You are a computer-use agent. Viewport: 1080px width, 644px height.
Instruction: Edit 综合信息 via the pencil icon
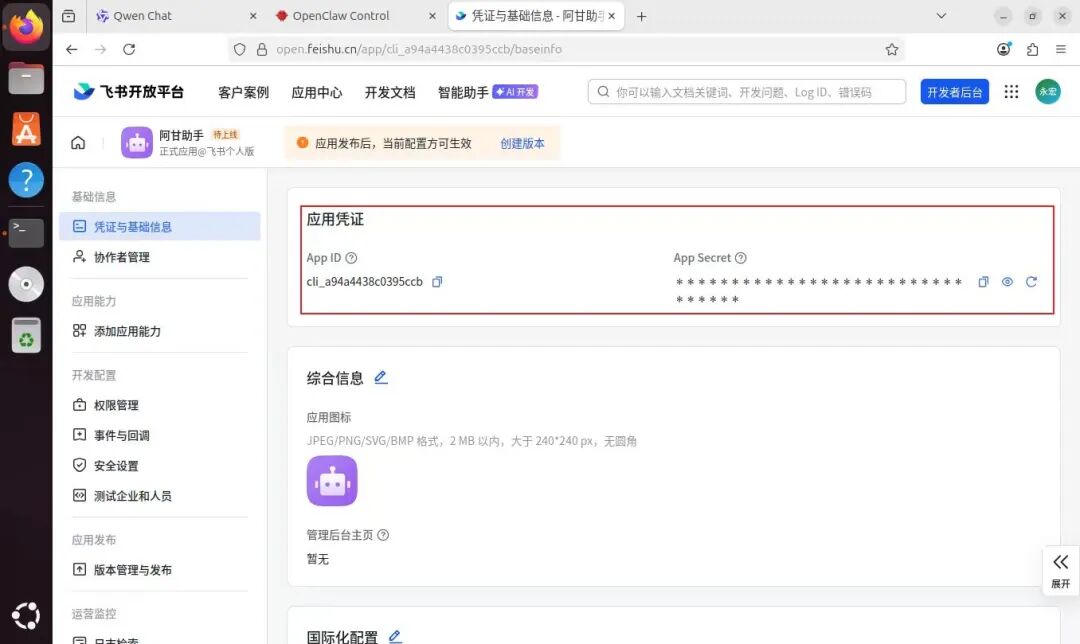click(x=380, y=378)
